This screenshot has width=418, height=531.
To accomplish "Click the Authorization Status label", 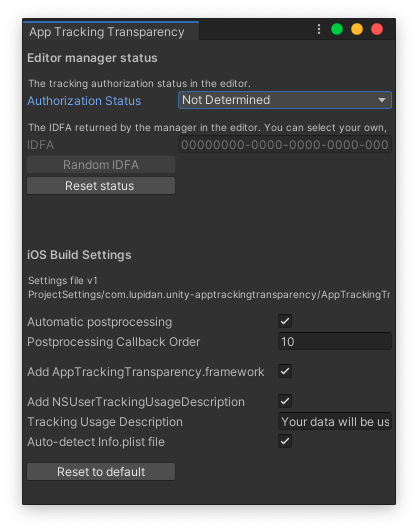I will [84, 101].
